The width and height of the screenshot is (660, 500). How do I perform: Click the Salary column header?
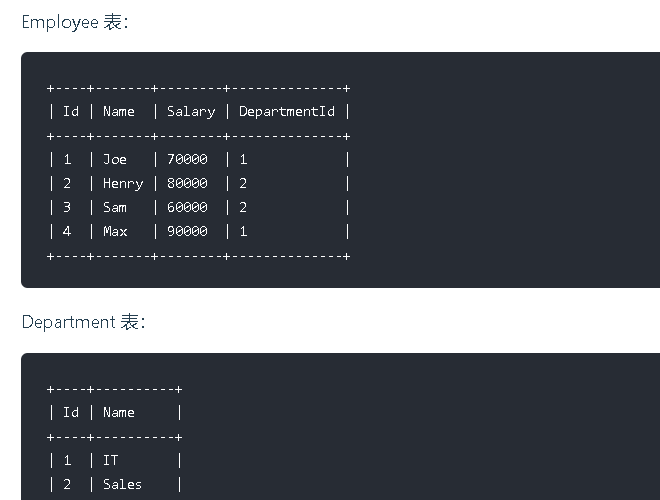pyautogui.click(x=191, y=111)
